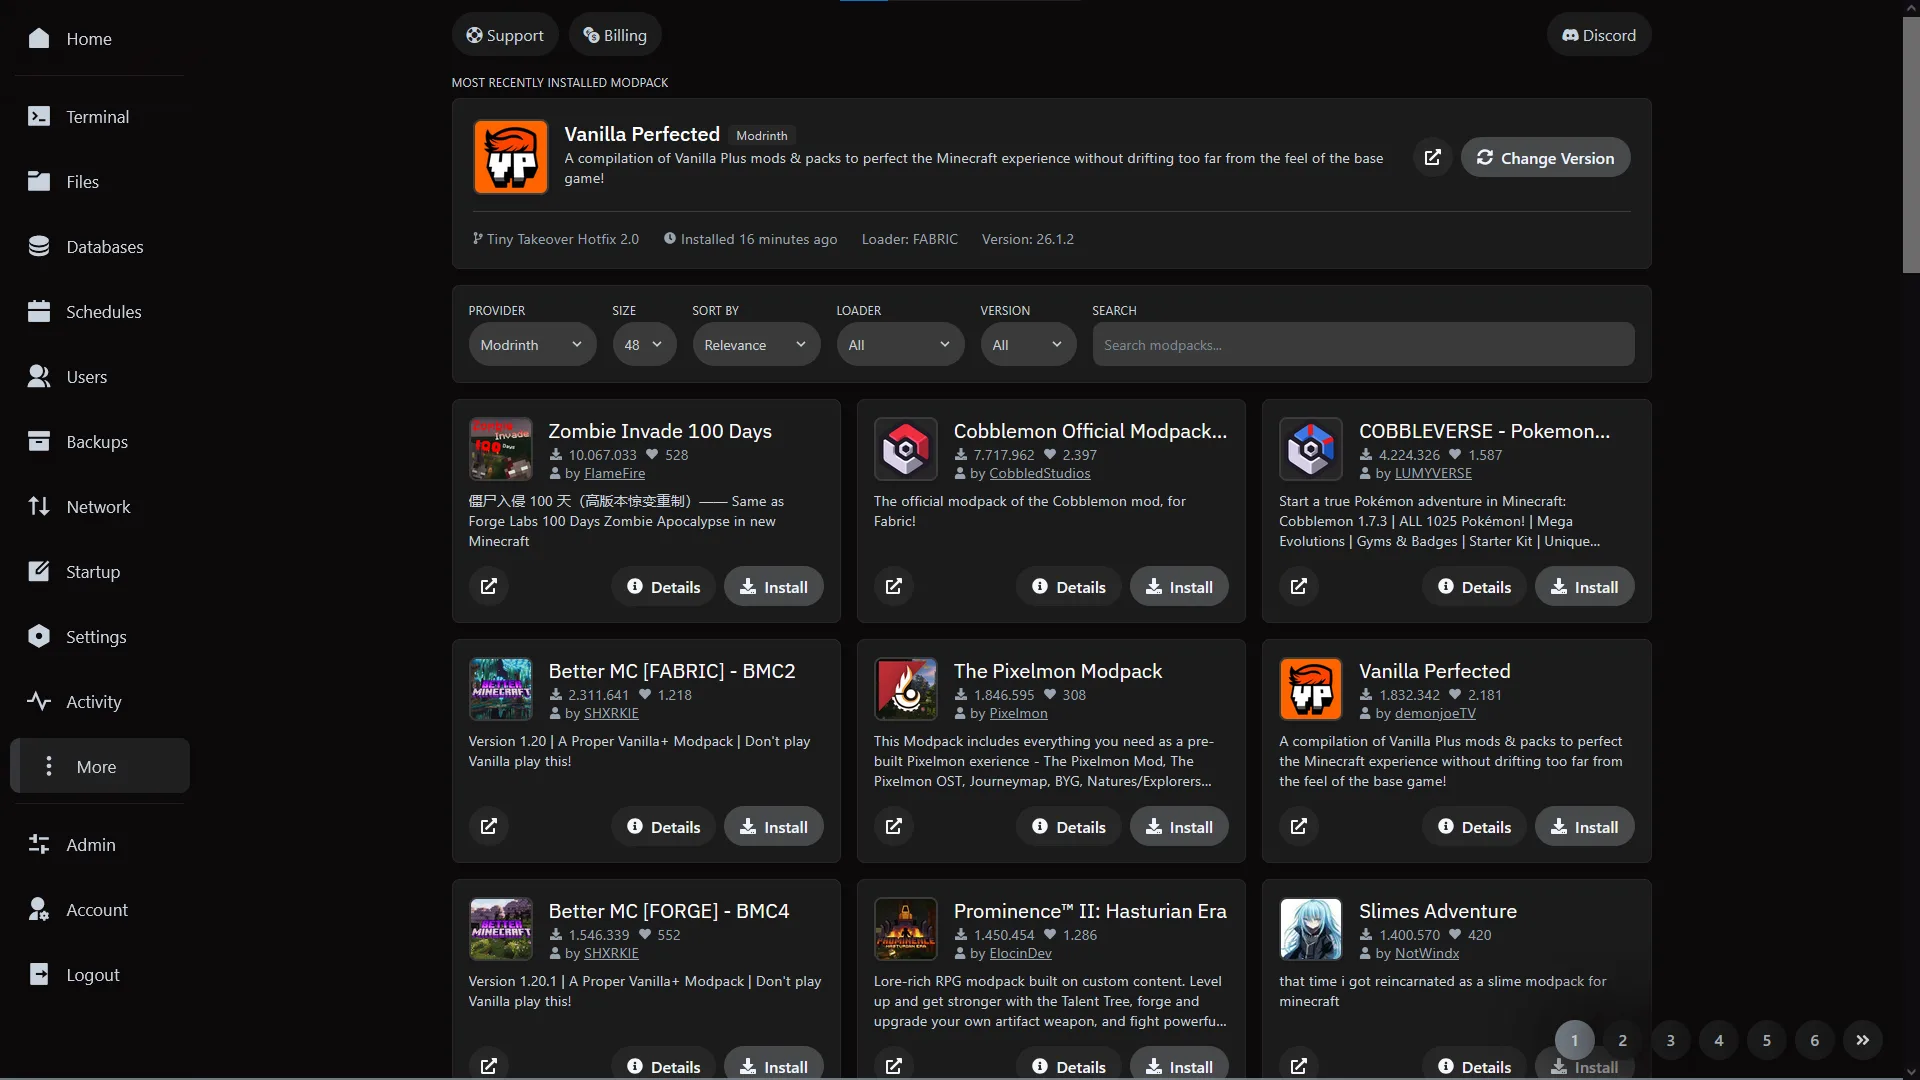Open the Terminal icon in sidebar

point(39,116)
